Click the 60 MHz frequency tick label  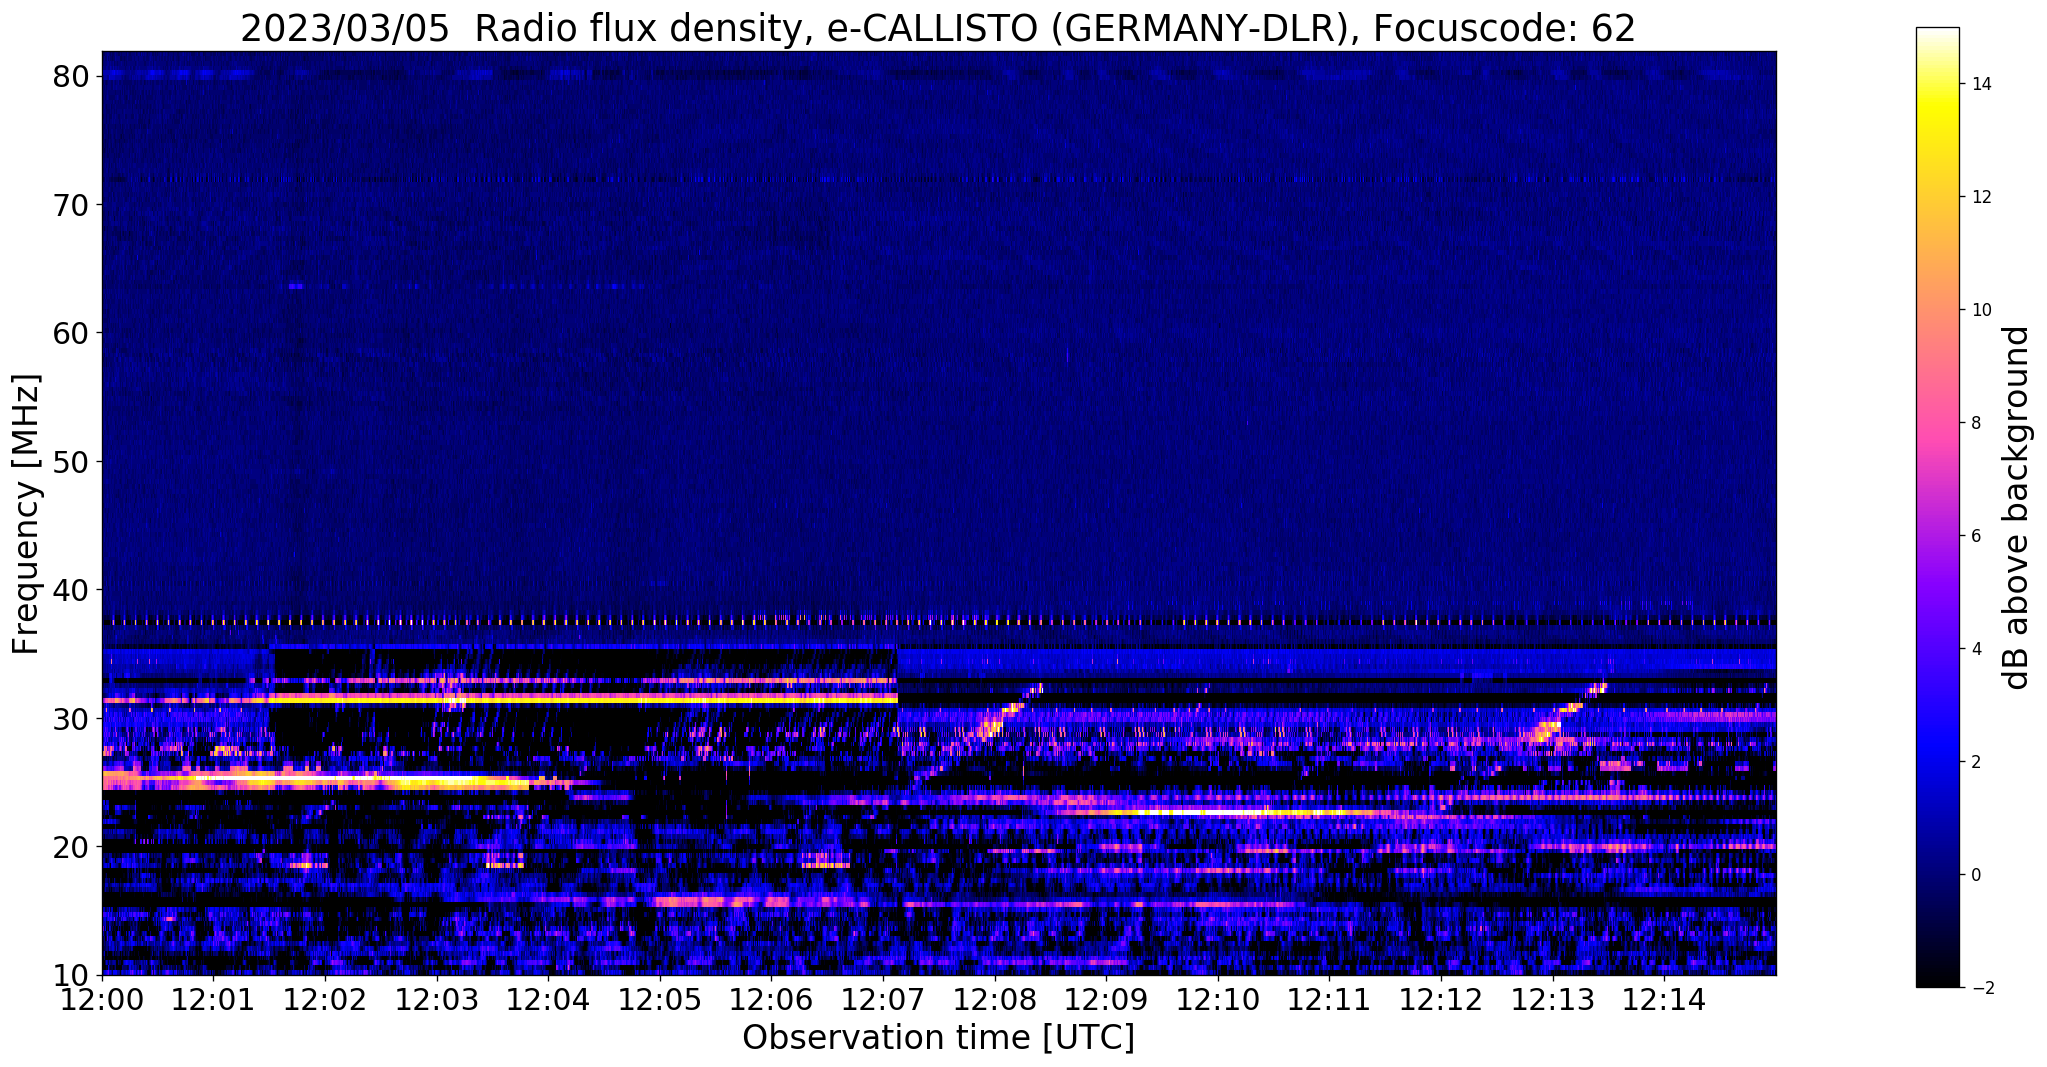click(72, 333)
